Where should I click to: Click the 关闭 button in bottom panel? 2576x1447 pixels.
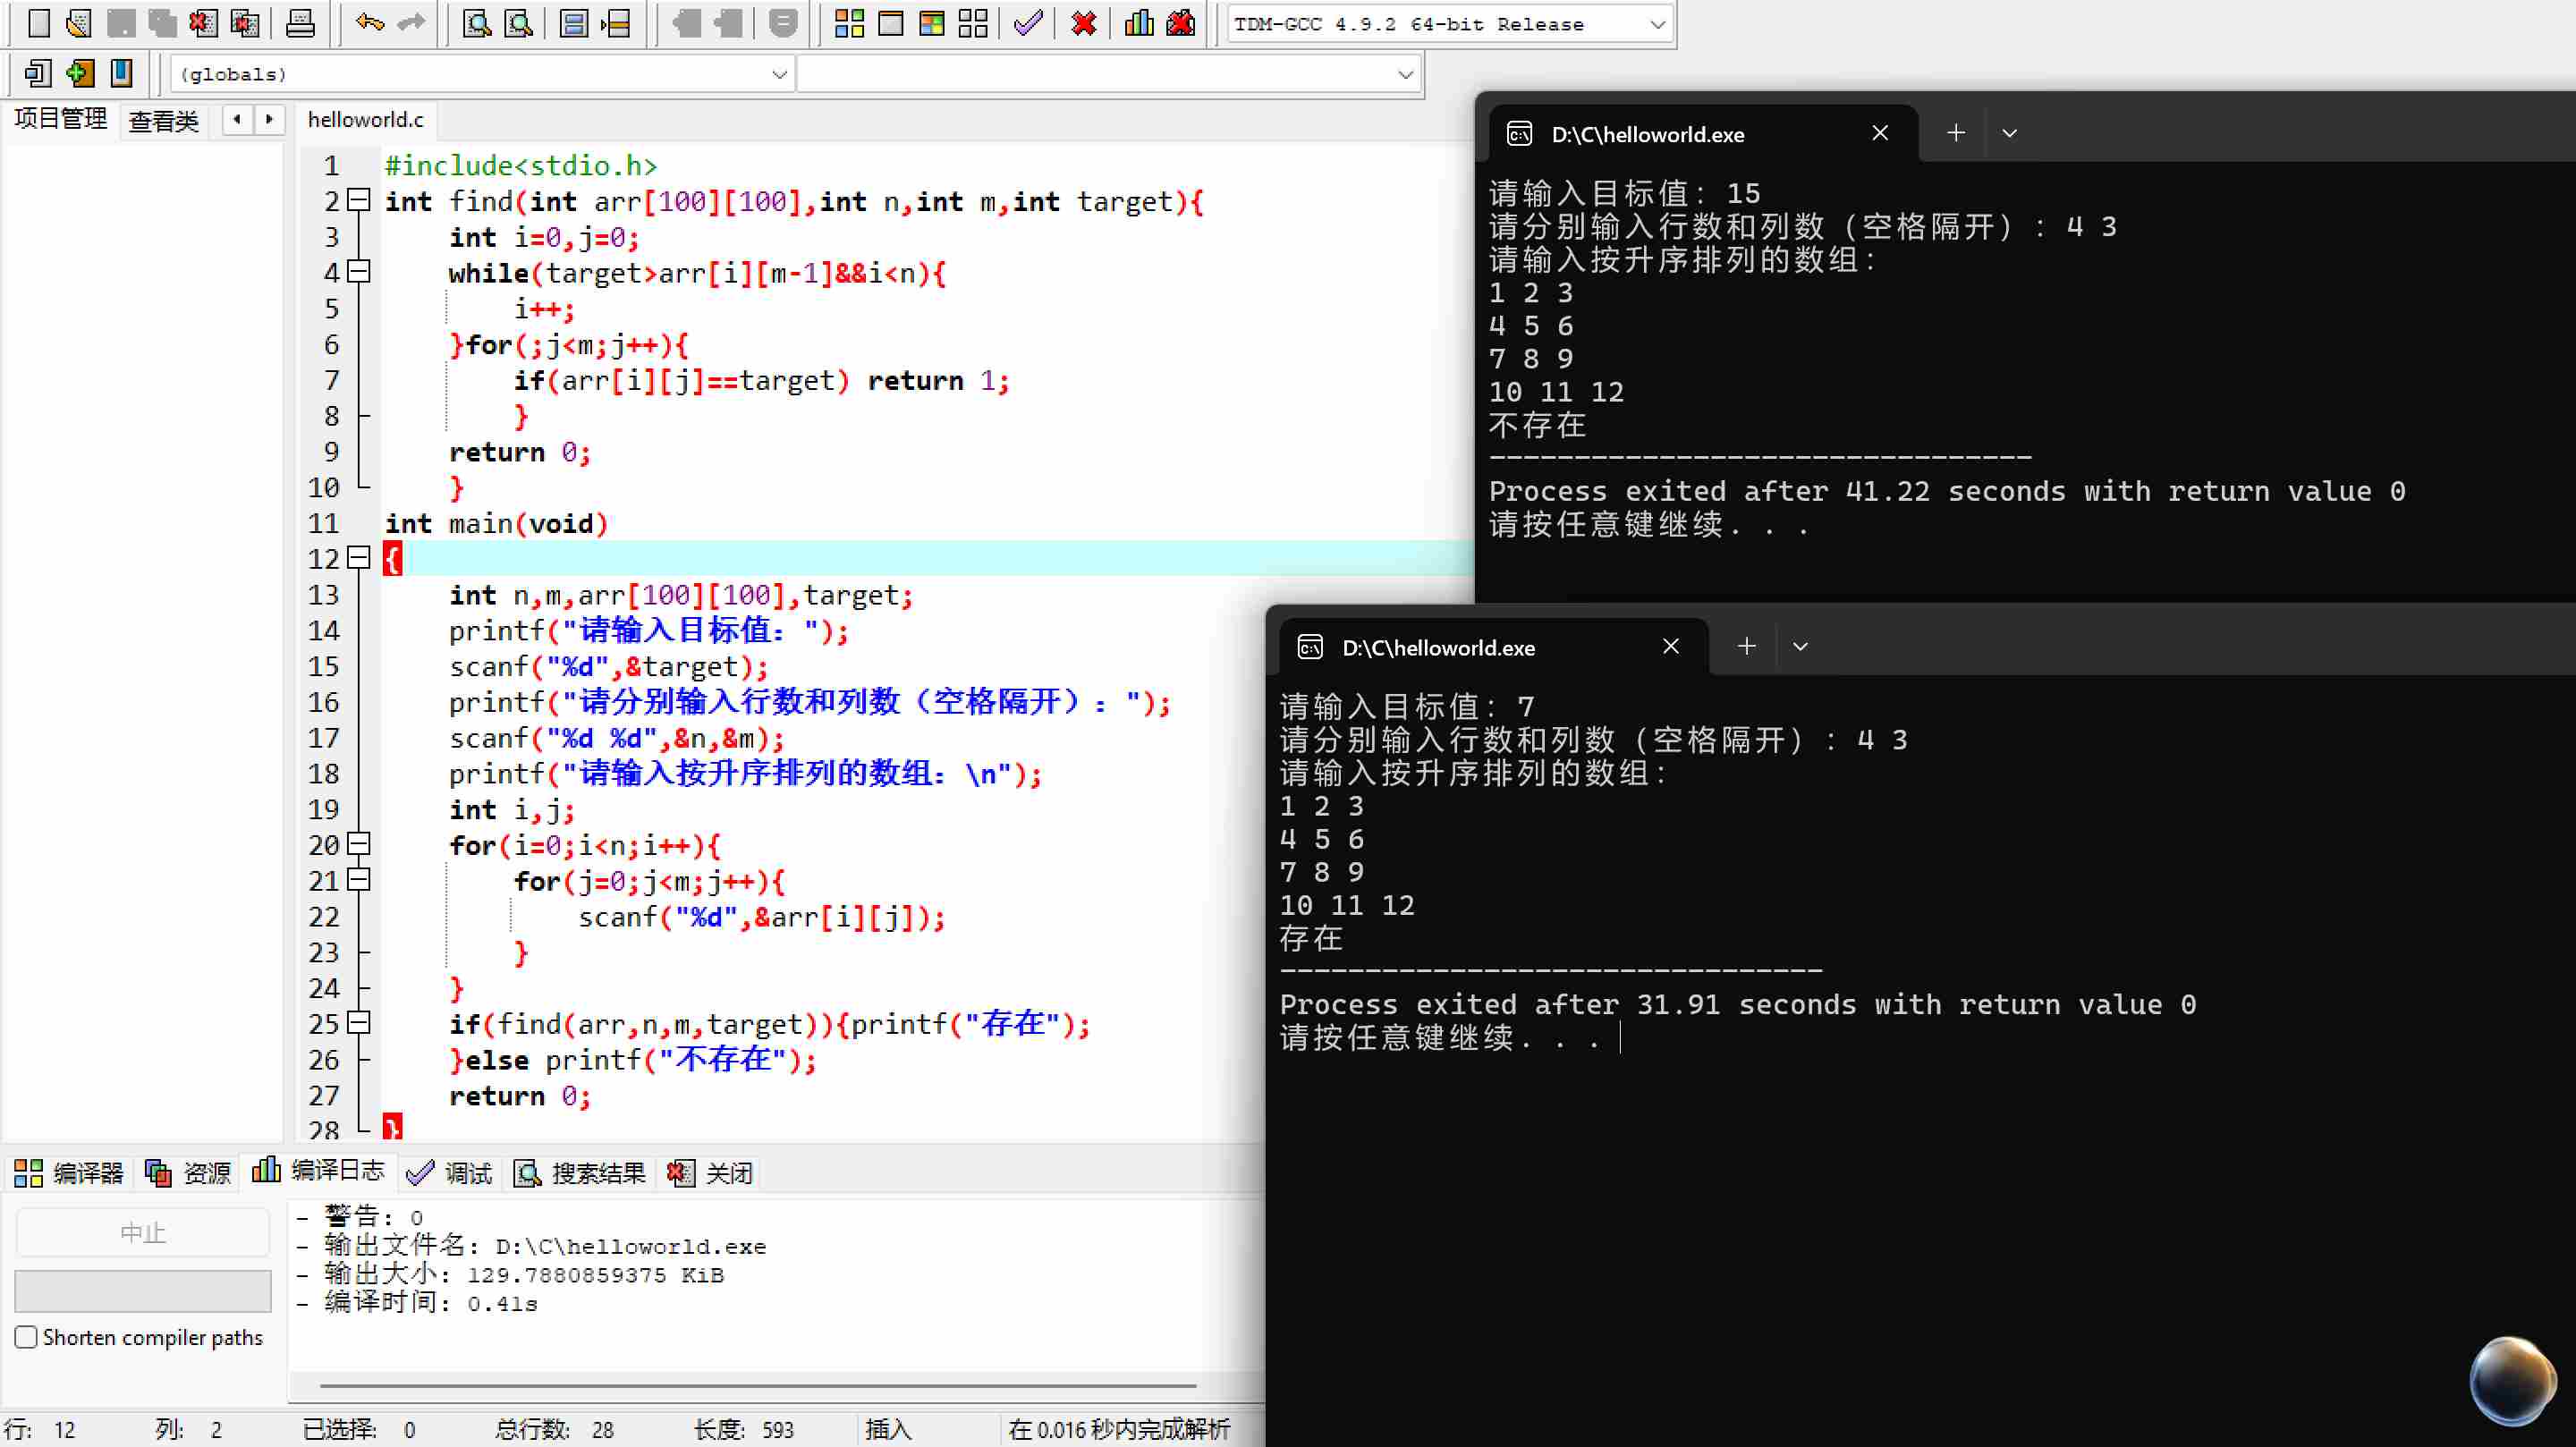coord(711,1172)
